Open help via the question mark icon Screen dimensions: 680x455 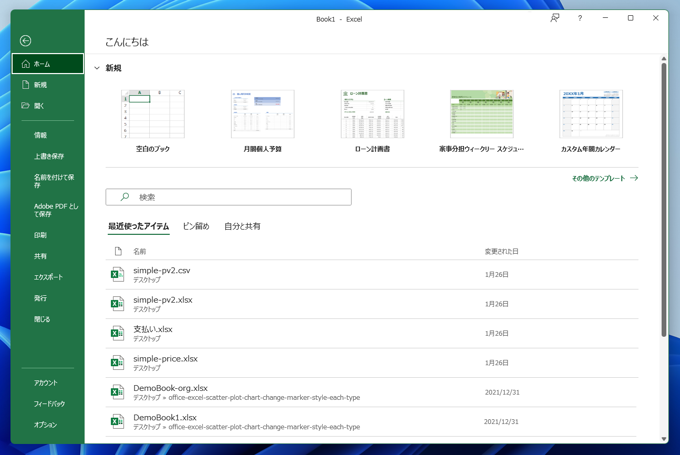(580, 18)
